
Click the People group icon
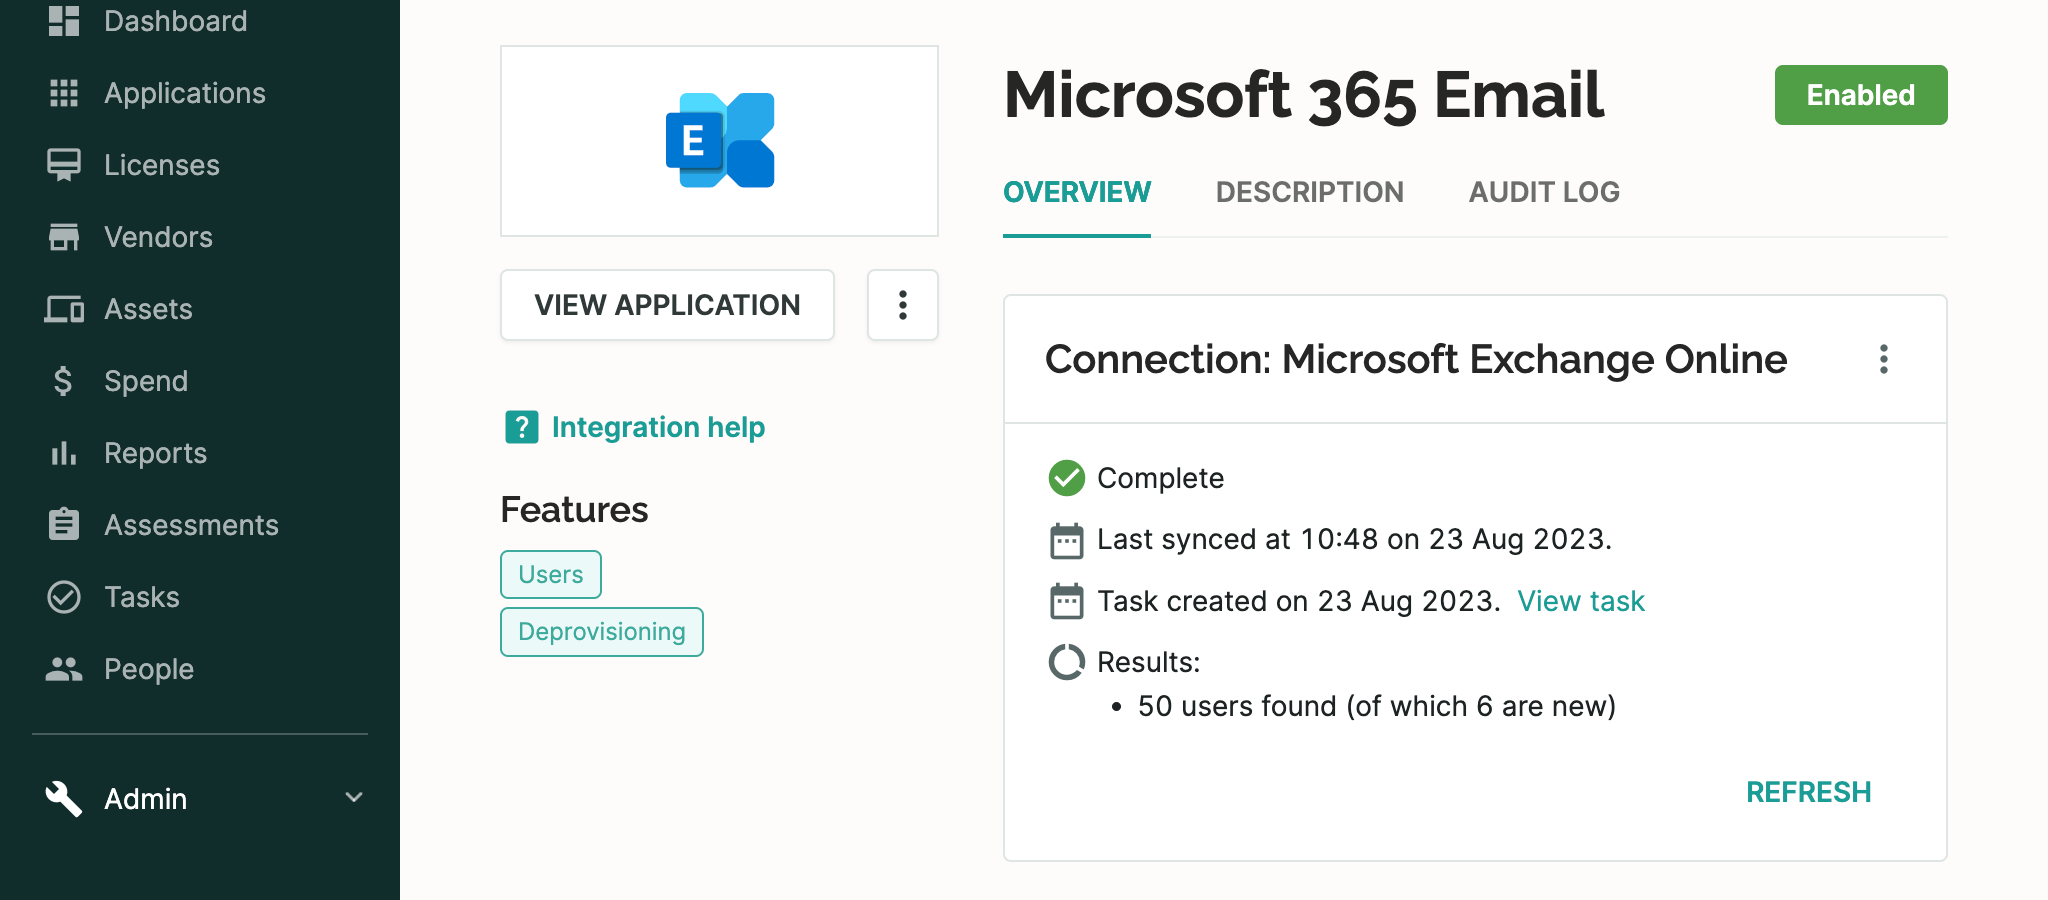(64, 669)
